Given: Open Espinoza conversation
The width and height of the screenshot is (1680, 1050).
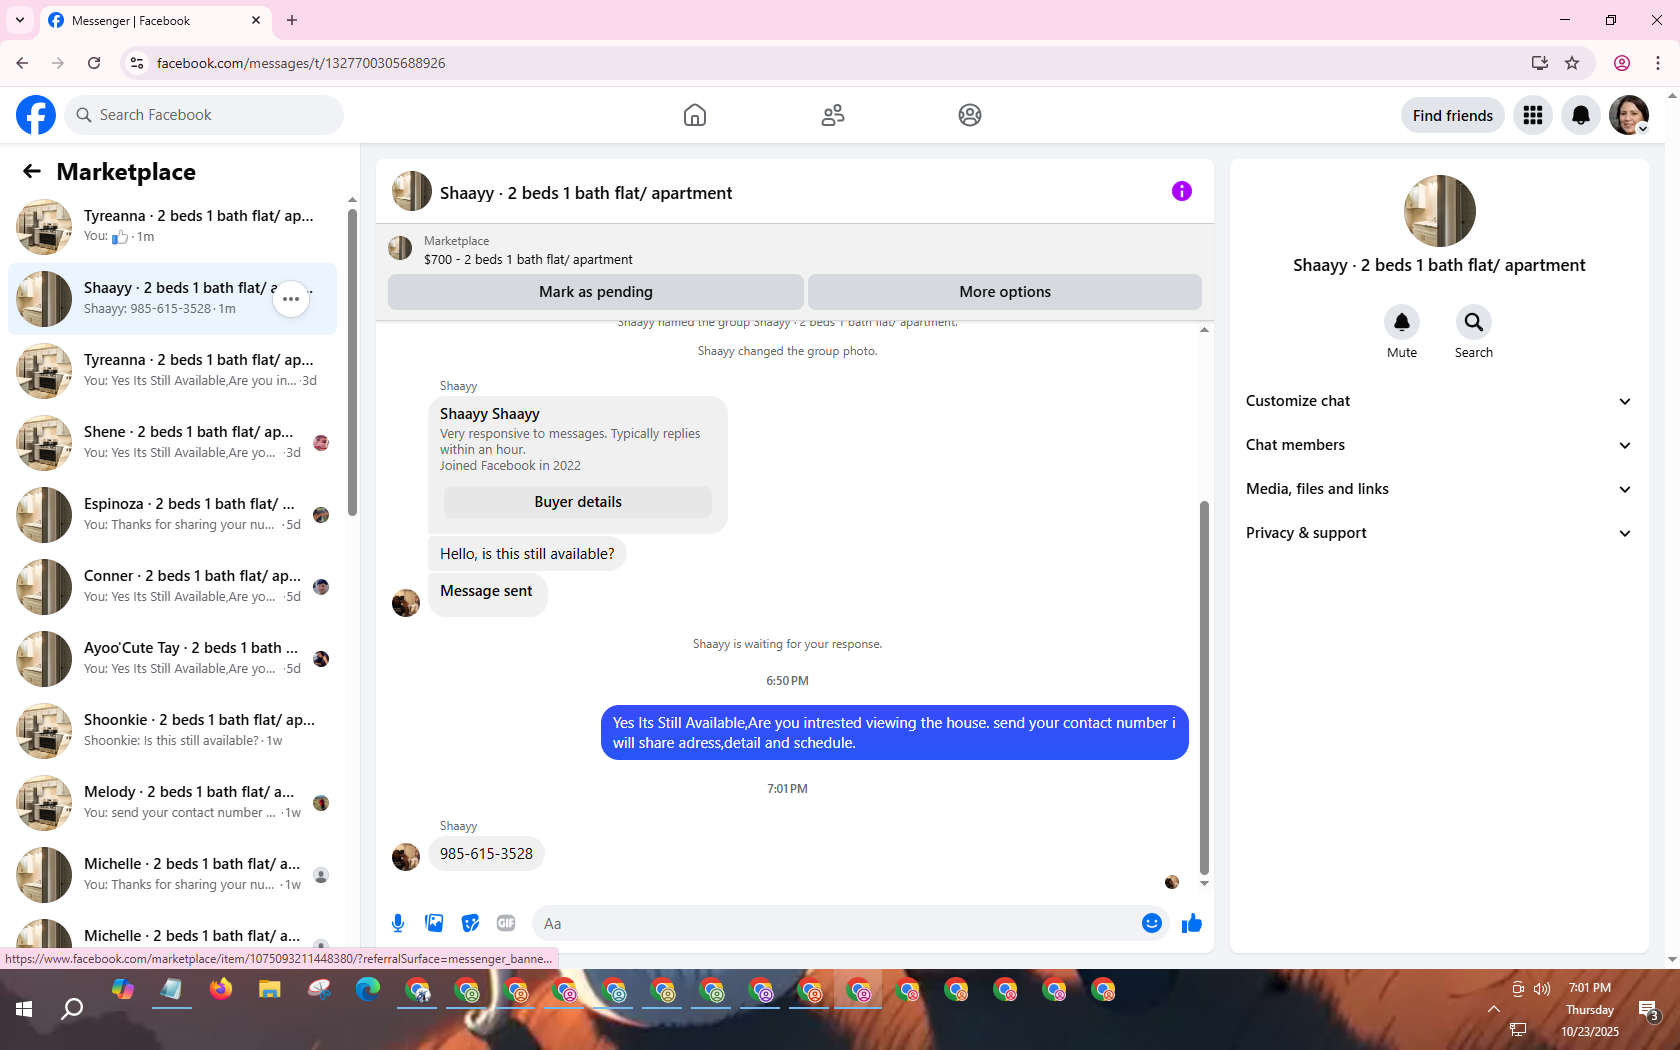Looking at the screenshot, I should [x=172, y=515].
